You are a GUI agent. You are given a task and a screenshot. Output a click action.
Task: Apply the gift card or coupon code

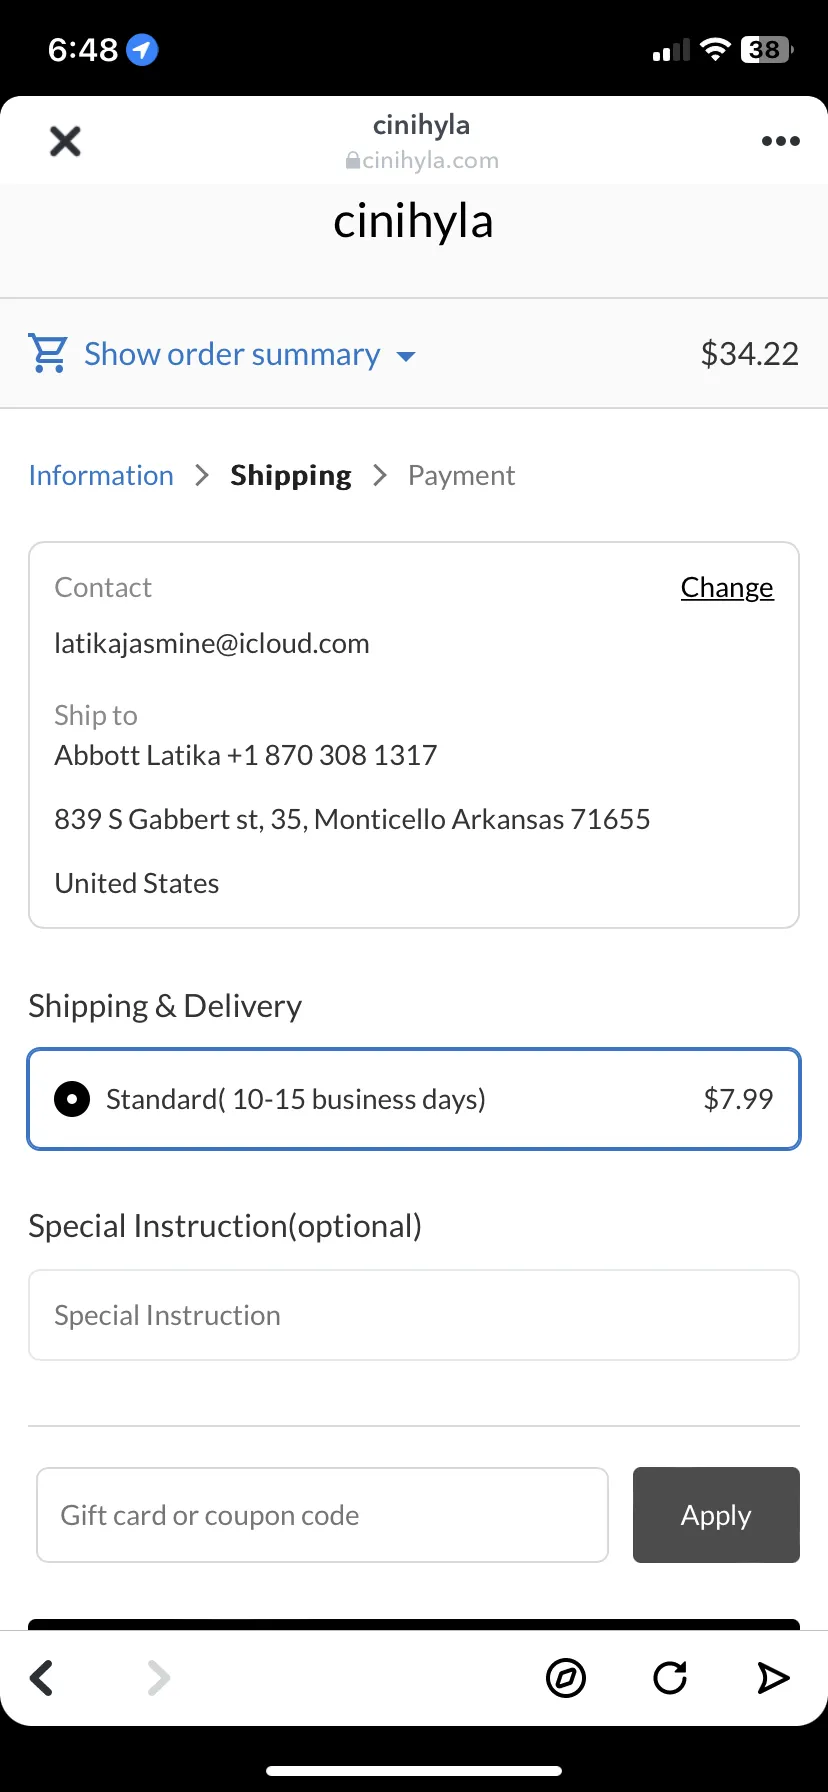[716, 1515]
